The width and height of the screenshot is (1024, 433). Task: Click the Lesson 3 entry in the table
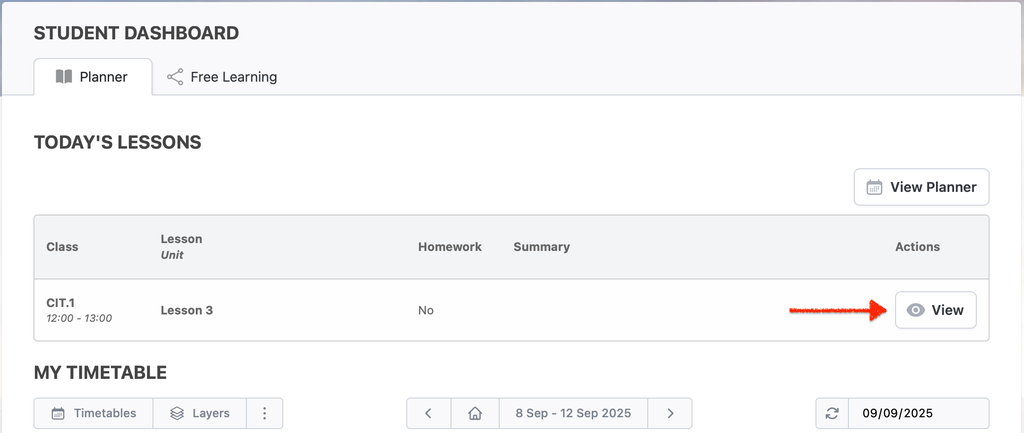187,310
